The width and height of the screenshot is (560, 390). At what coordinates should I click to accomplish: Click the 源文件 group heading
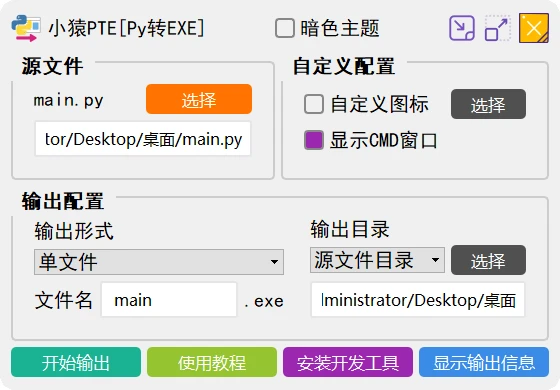click(52, 66)
